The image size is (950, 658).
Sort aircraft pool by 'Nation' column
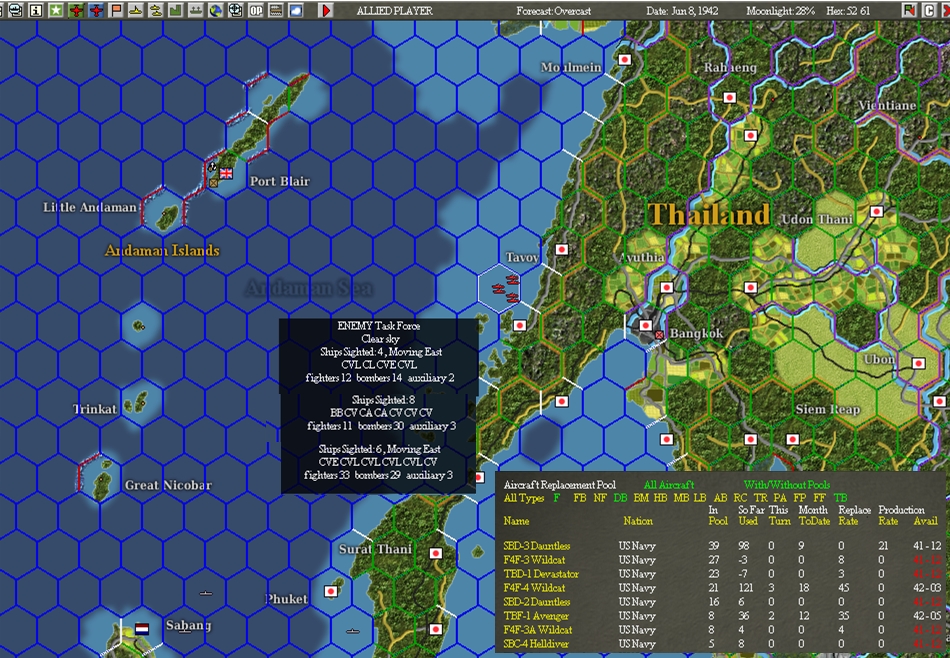pos(638,521)
